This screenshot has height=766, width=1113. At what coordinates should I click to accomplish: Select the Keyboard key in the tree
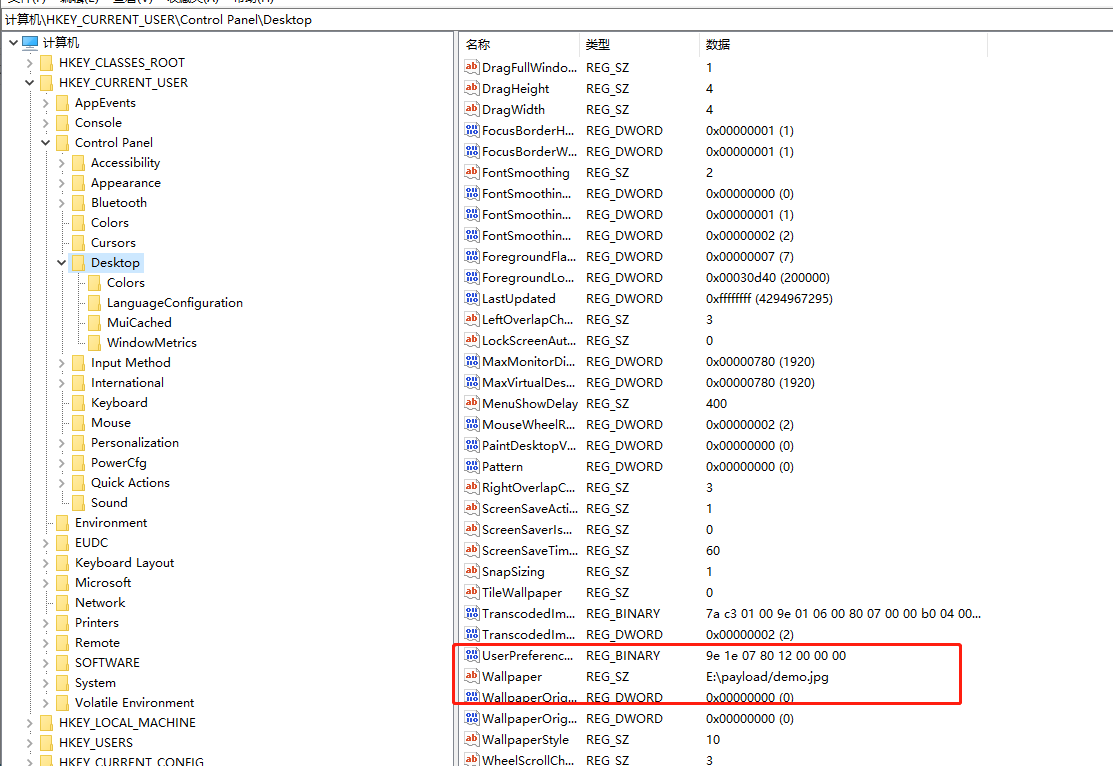(x=119, y=403)
